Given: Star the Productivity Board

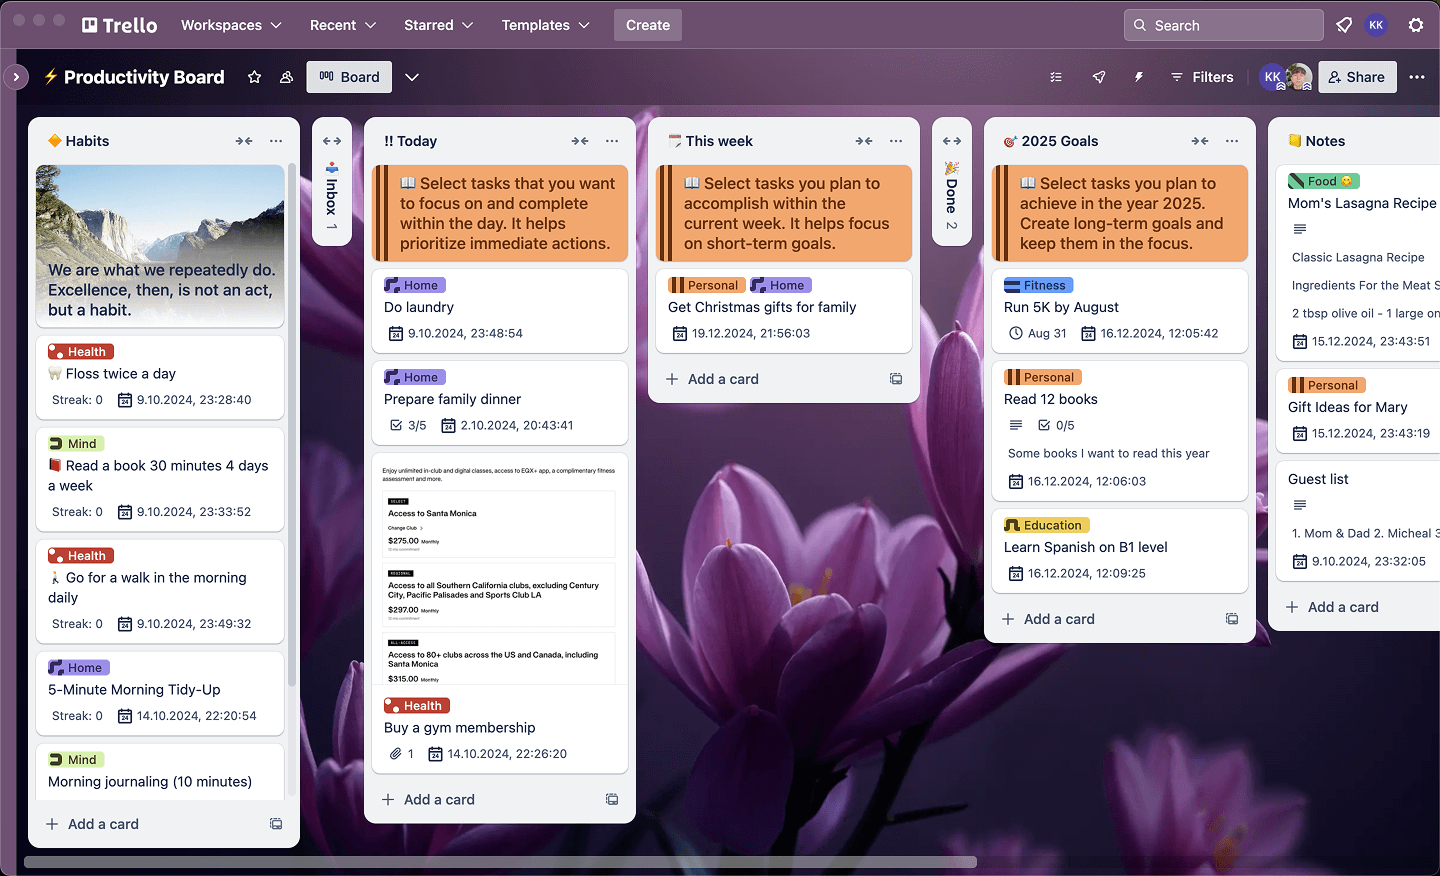Looking at the screenshot, I should 254,77.
